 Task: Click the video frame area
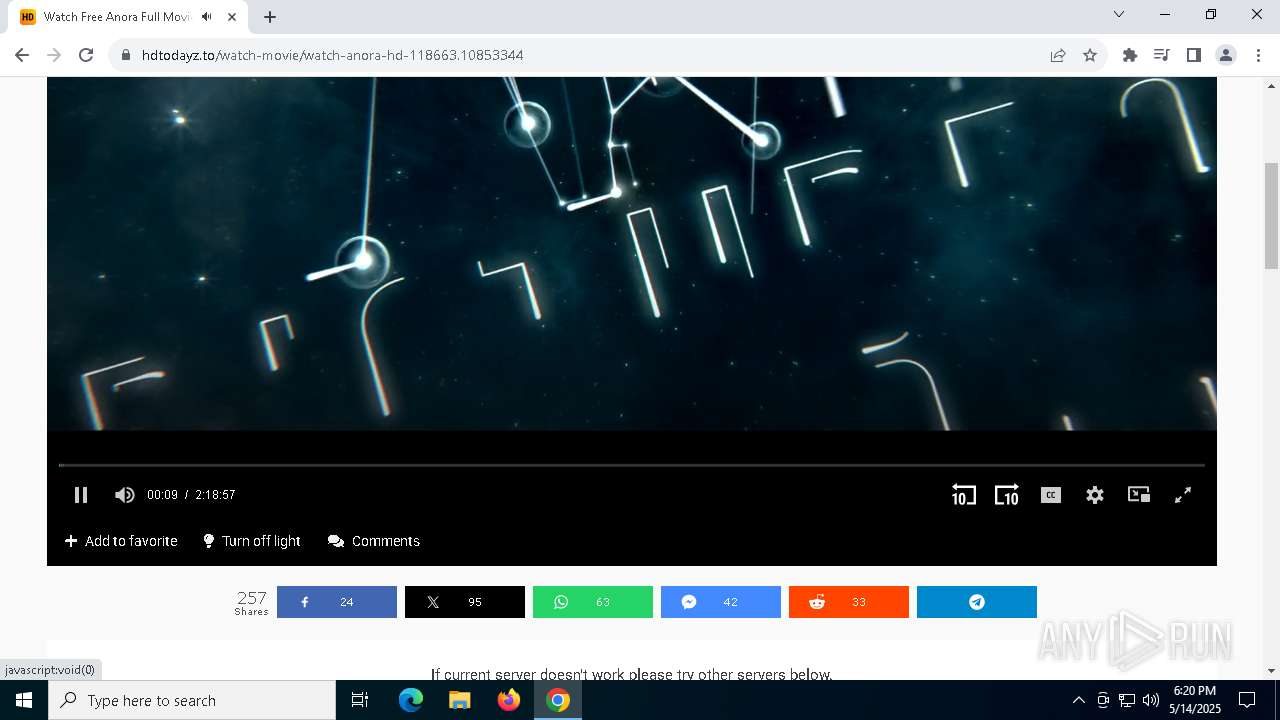632,254
